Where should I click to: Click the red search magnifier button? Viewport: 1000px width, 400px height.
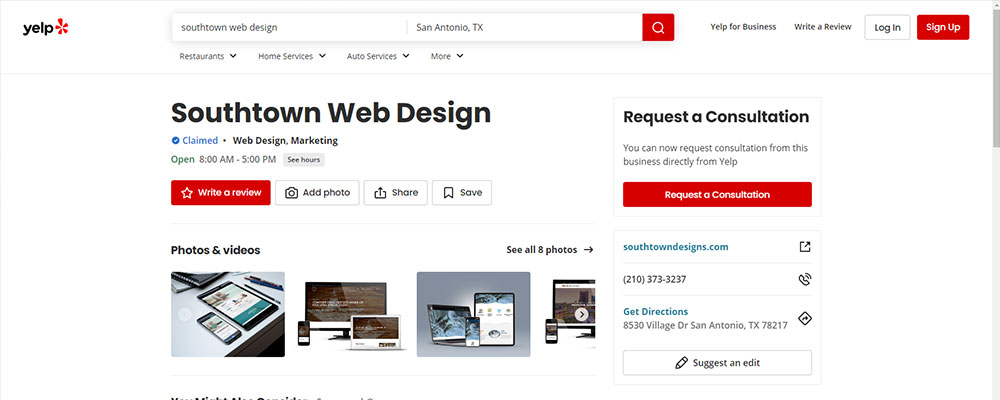coord(658,27)
